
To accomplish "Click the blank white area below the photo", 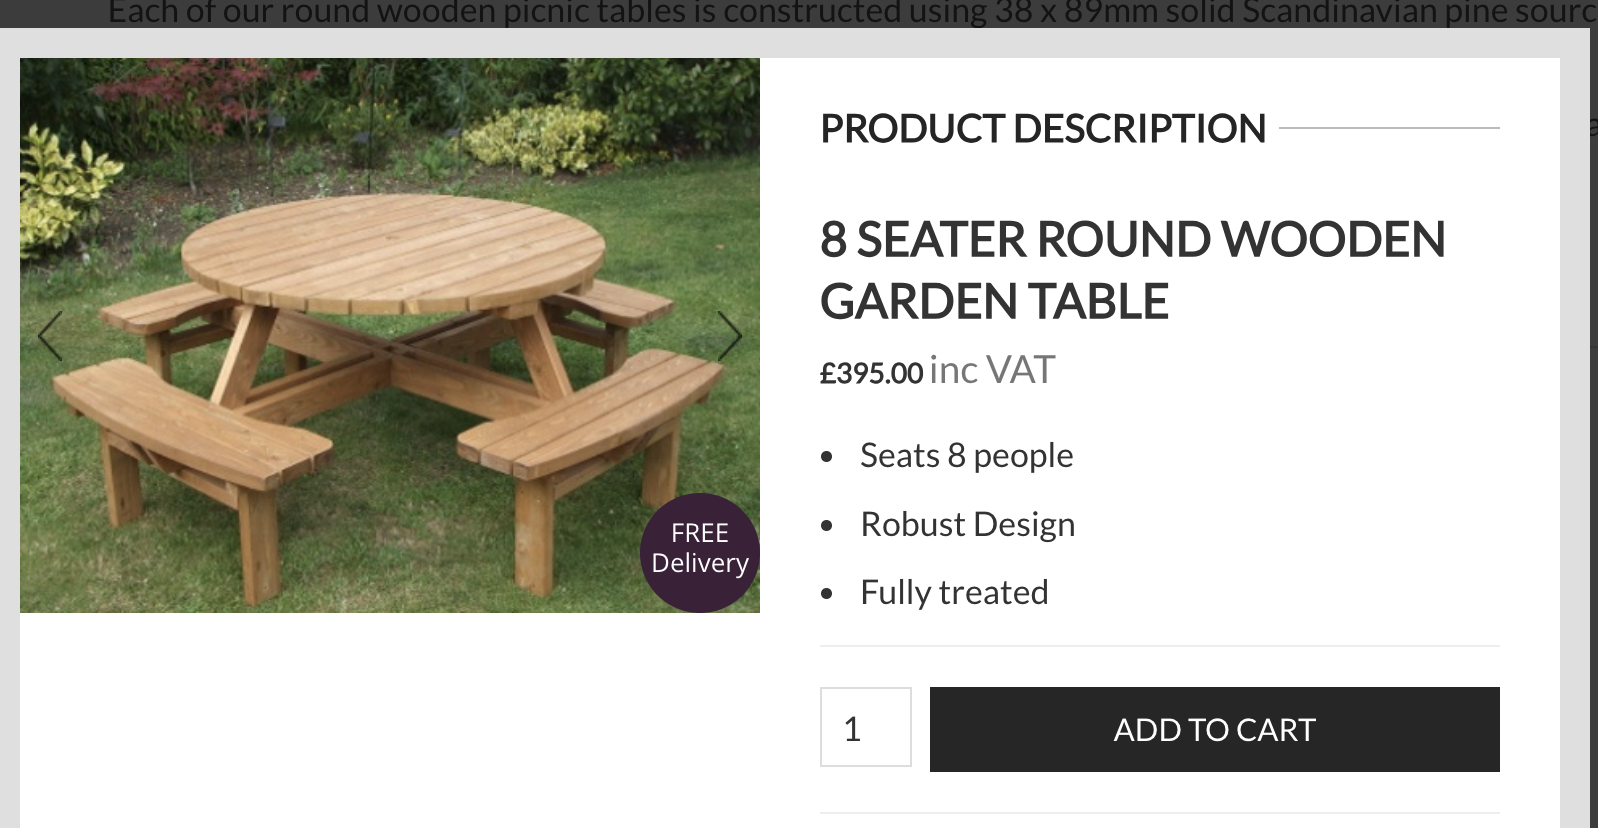I will [390, 720].
